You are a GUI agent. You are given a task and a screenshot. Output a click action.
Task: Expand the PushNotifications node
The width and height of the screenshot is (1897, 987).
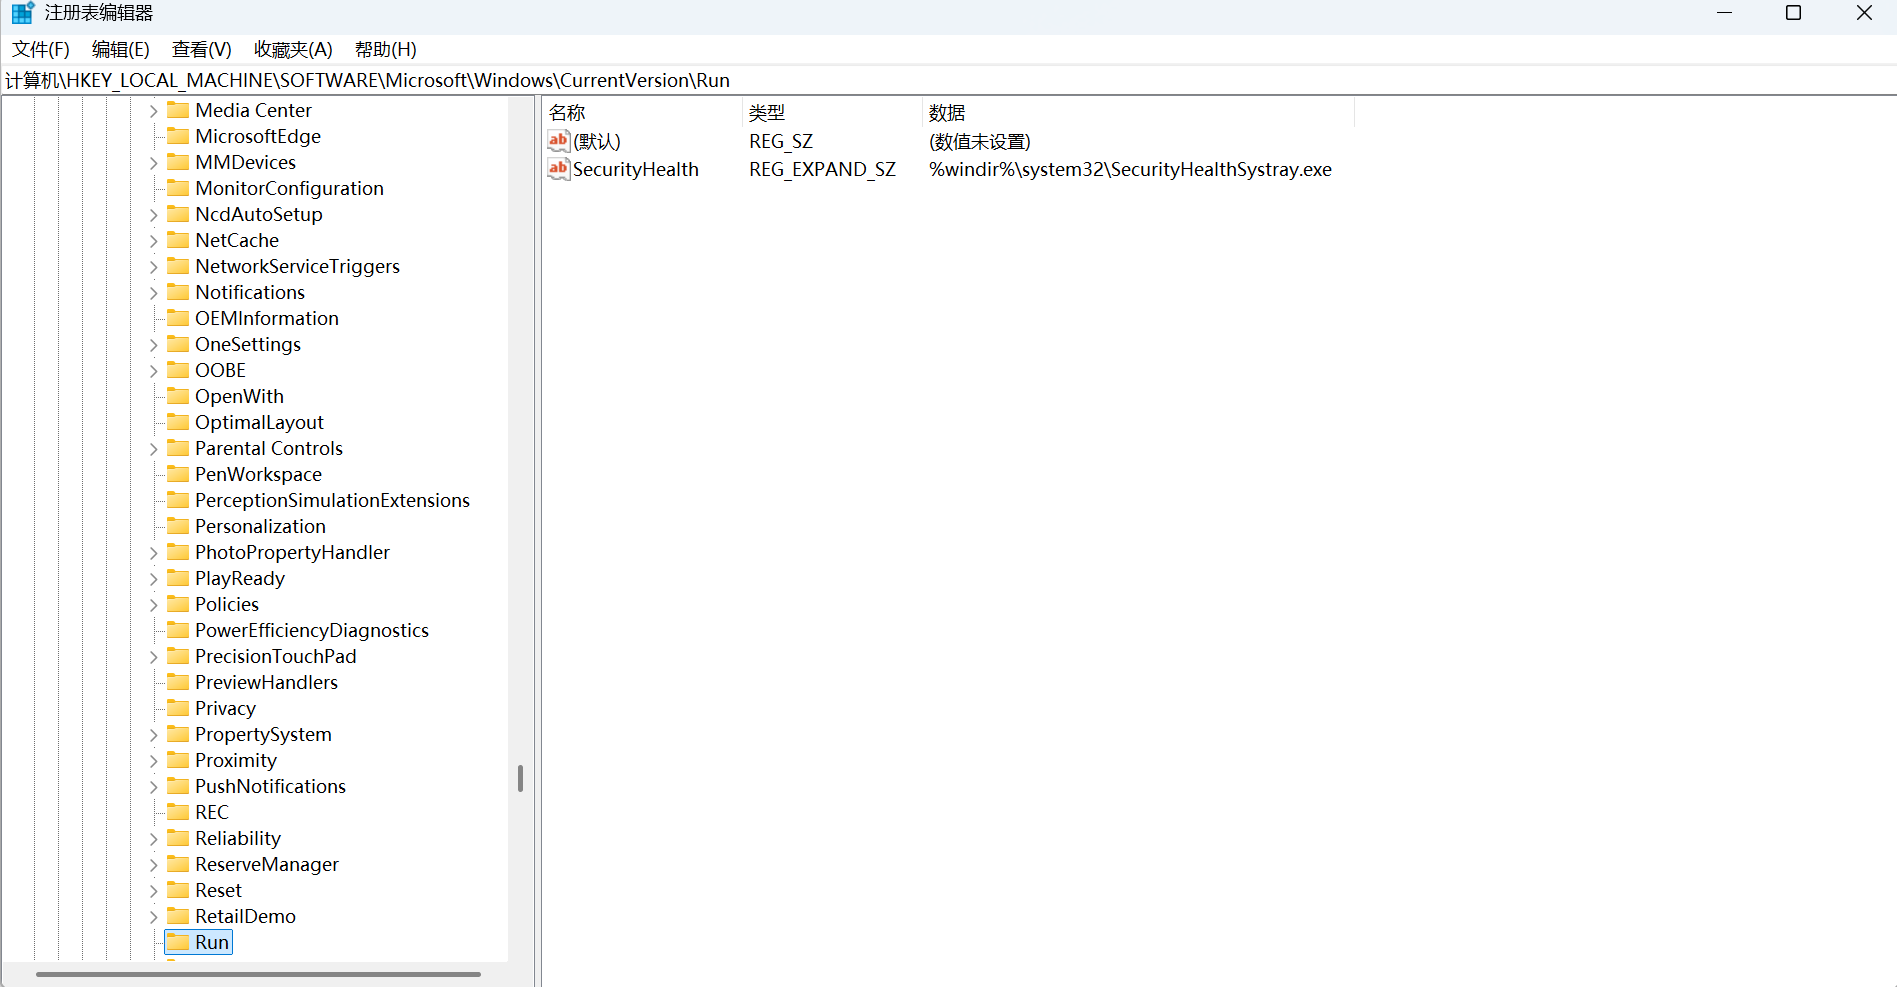pos(153,787)
